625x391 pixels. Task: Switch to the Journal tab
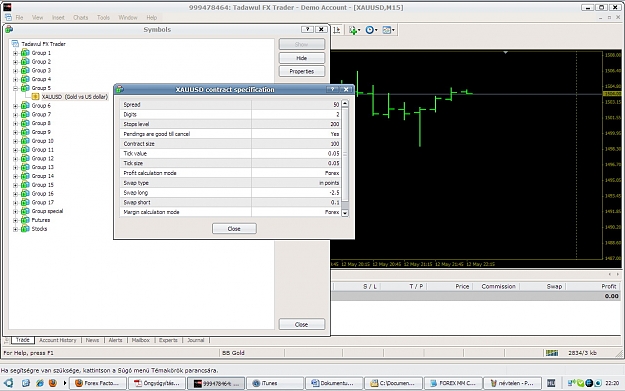(x=195, y=340)
